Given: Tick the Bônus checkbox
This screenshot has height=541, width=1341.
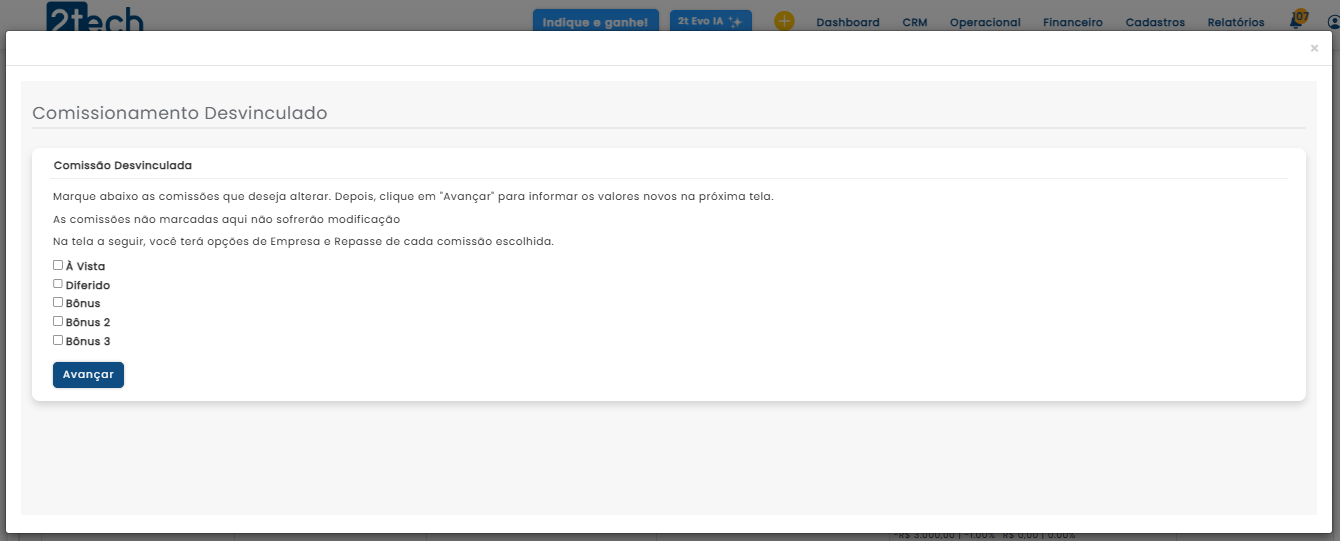Looking at the screenshot, I should (58, 302).
